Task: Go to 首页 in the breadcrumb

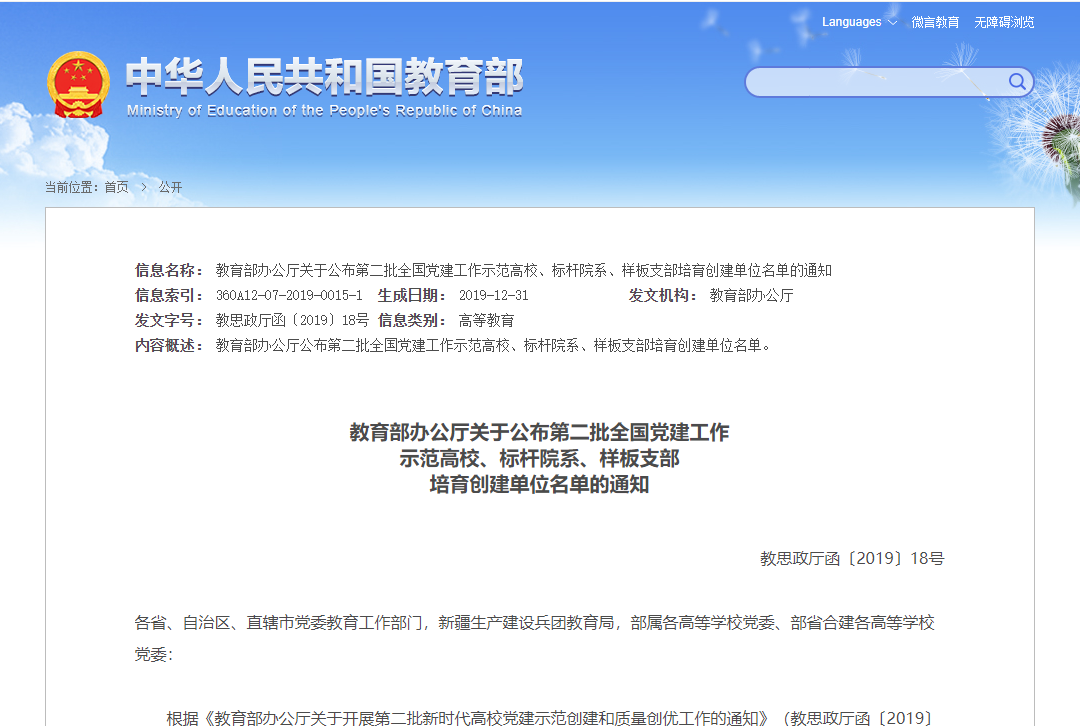Action: 116,187
